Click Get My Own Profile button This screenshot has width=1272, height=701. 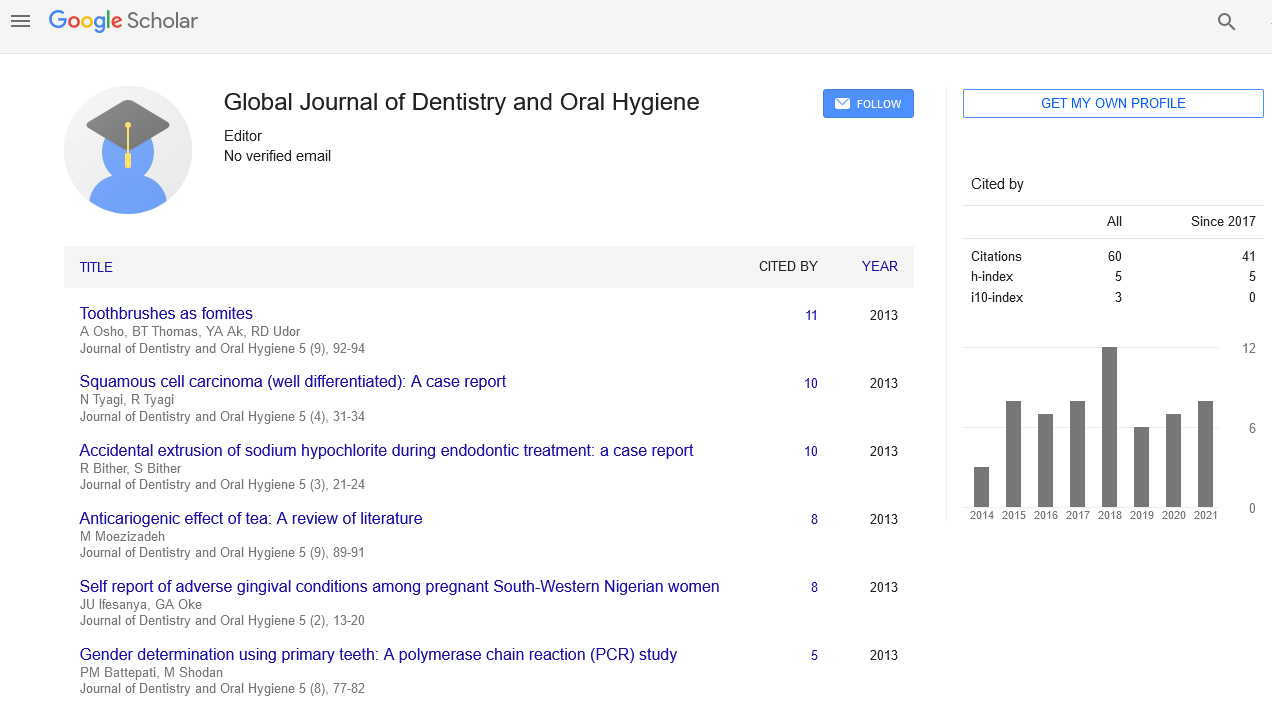click(x=1113, y=103)
